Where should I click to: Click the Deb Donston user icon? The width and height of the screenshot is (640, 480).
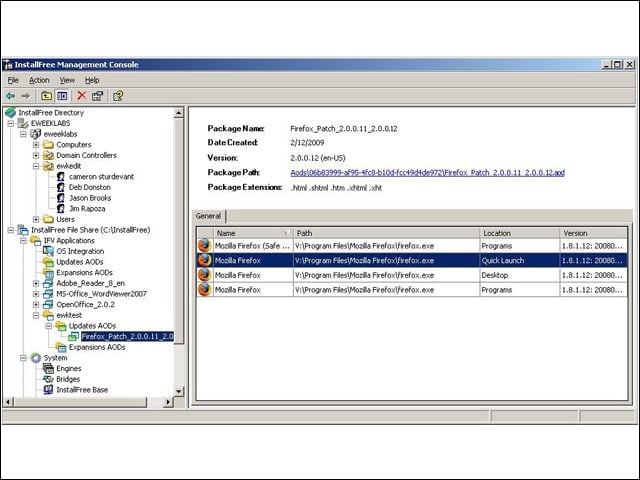tap(61, 187)
